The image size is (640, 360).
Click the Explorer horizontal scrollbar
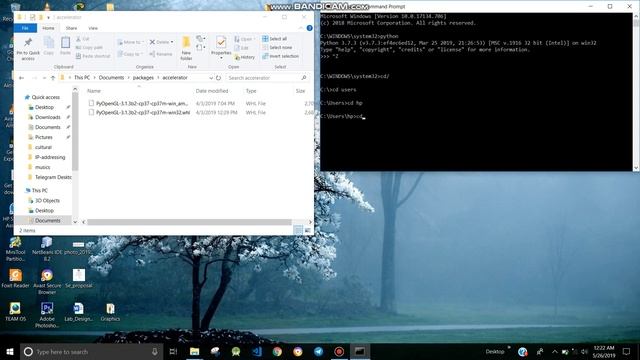click(189, 222)
